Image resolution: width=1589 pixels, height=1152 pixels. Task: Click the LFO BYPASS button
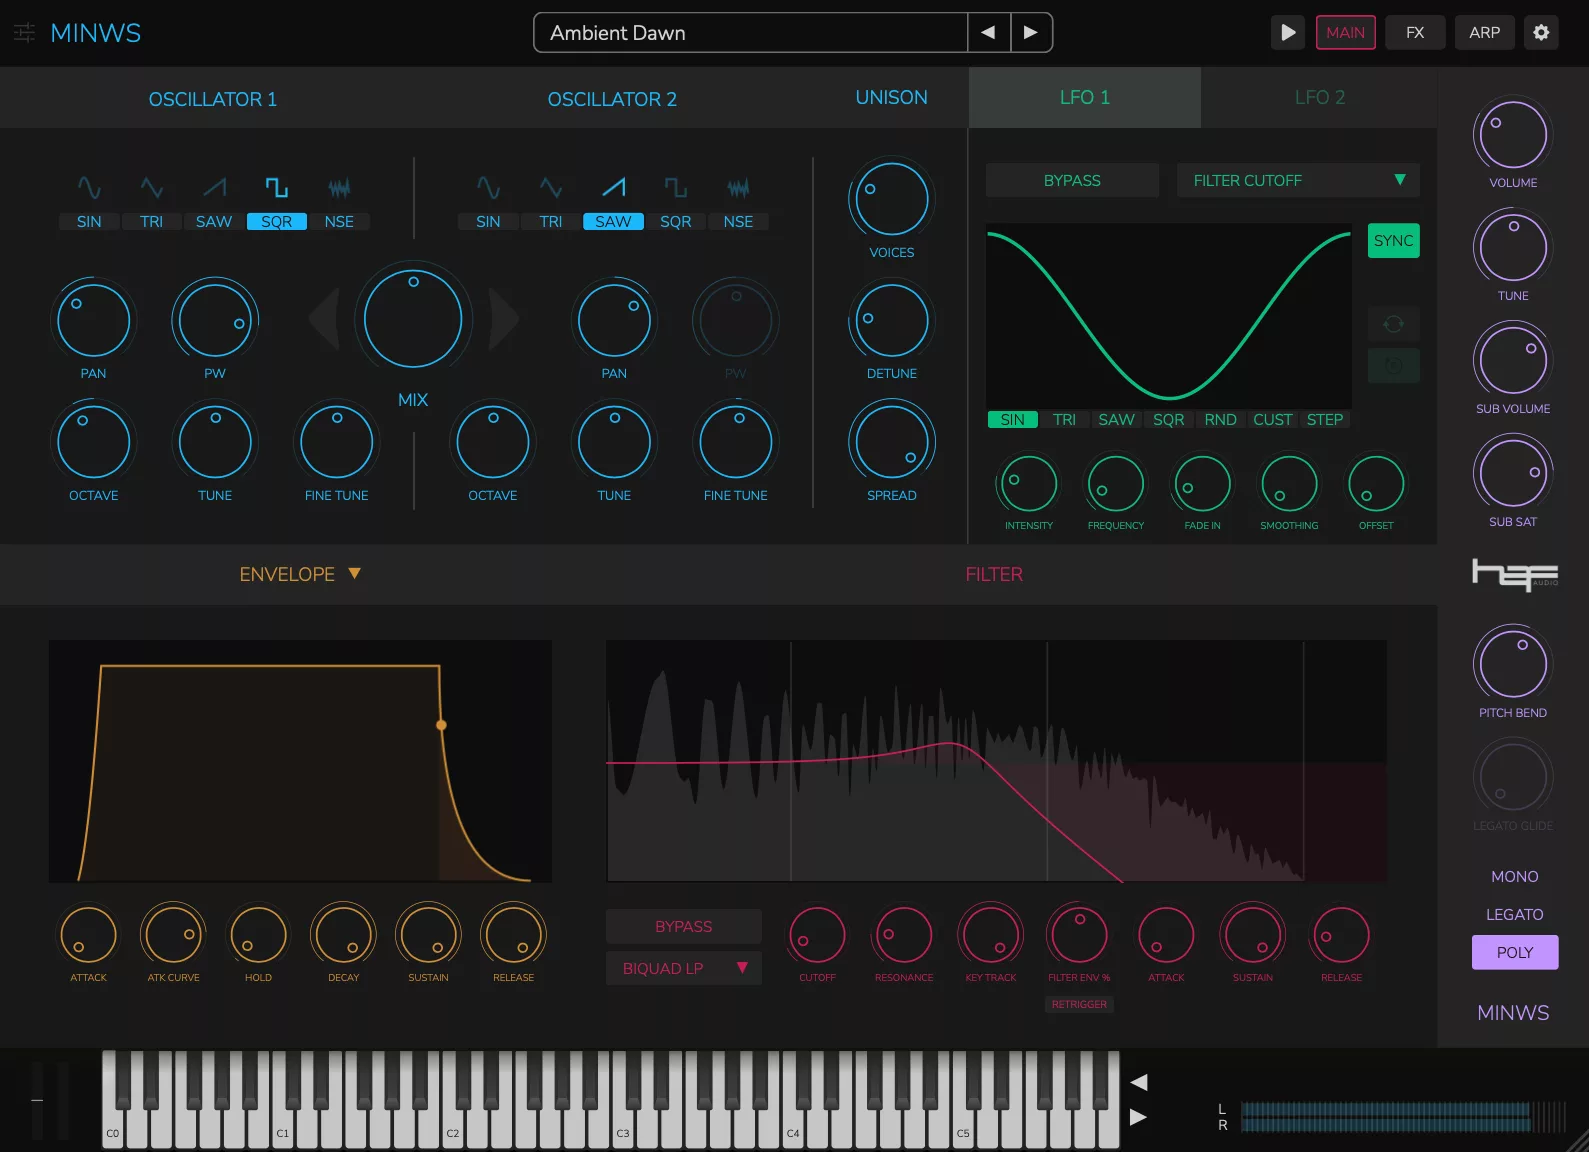tap(1072, 181)
